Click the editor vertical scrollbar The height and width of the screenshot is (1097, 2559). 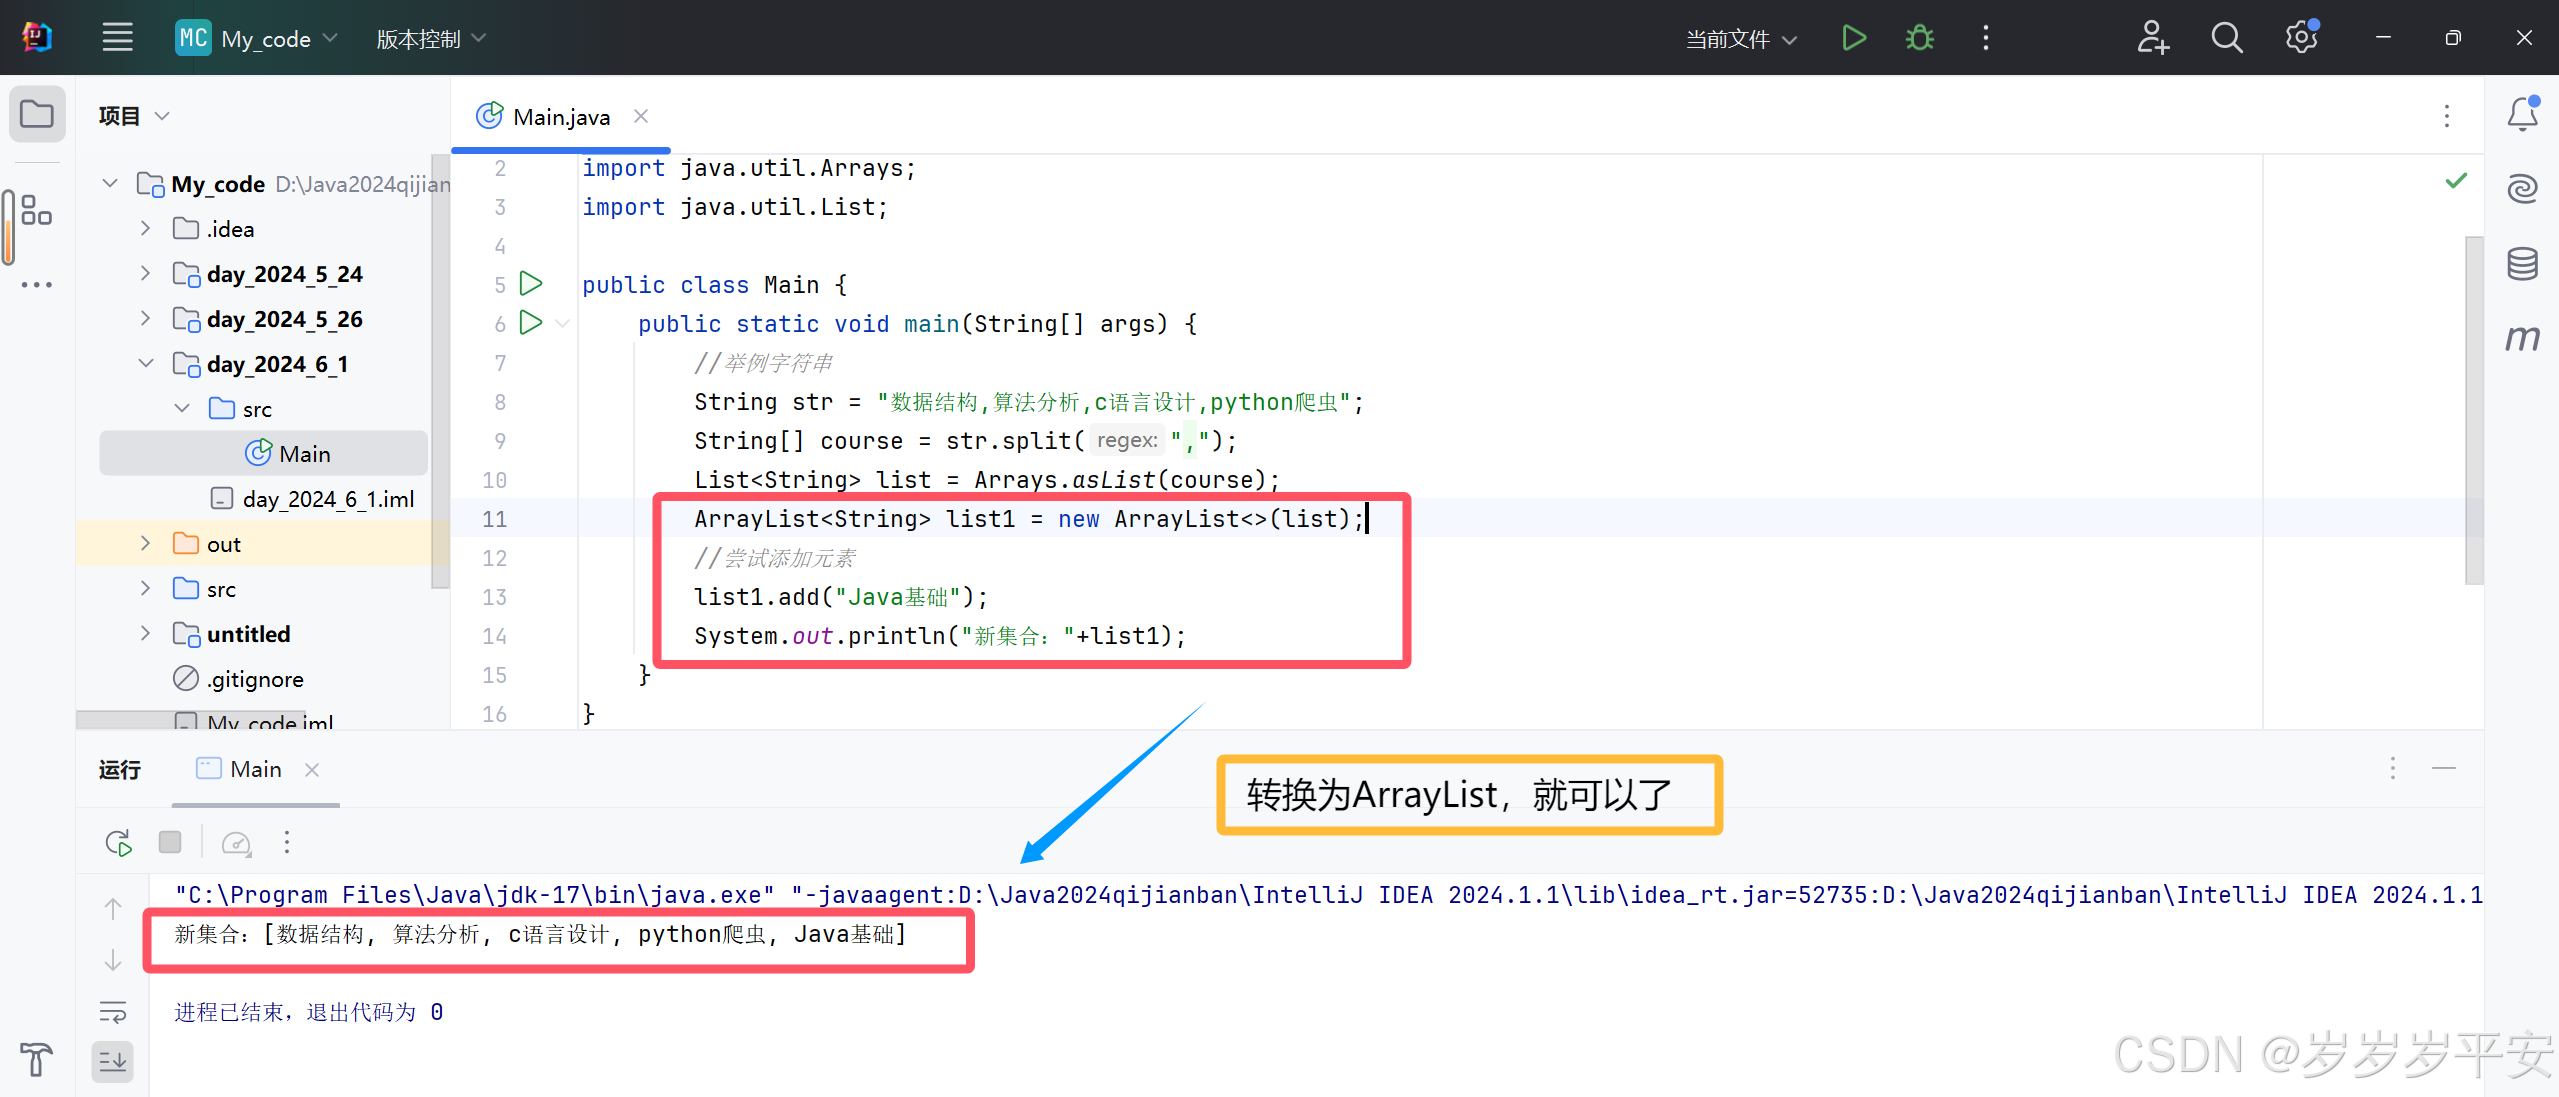point(2474,410)
